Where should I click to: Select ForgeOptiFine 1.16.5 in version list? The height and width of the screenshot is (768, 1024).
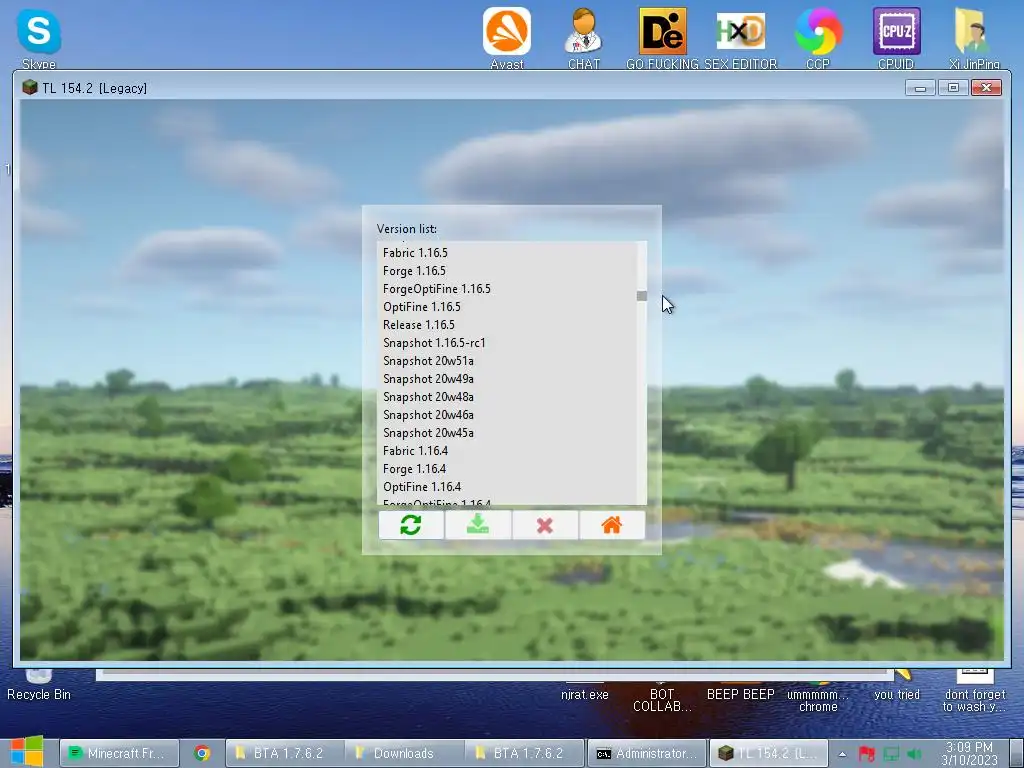pos(507,289)
